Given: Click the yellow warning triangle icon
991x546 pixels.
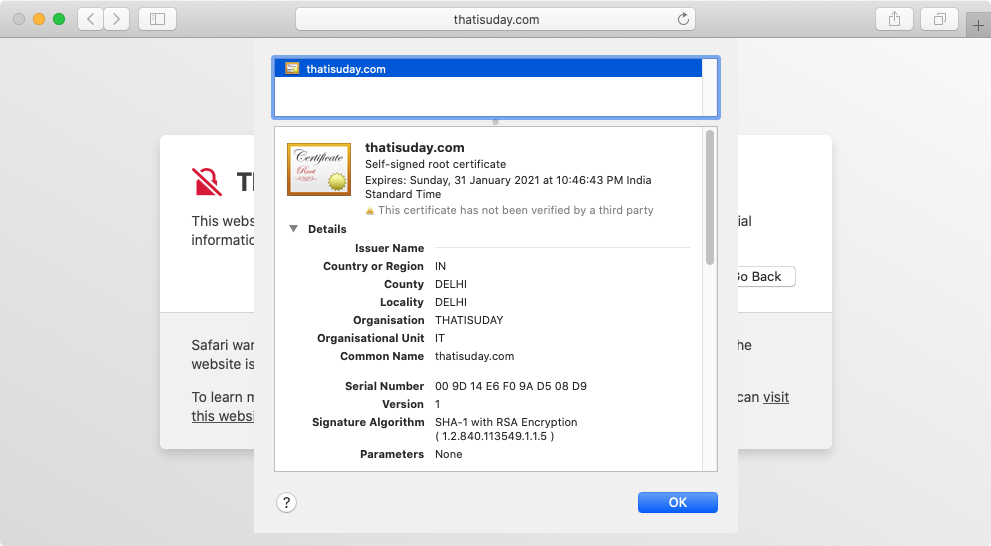Looking at the screenshot, I should tap(370, 210).
